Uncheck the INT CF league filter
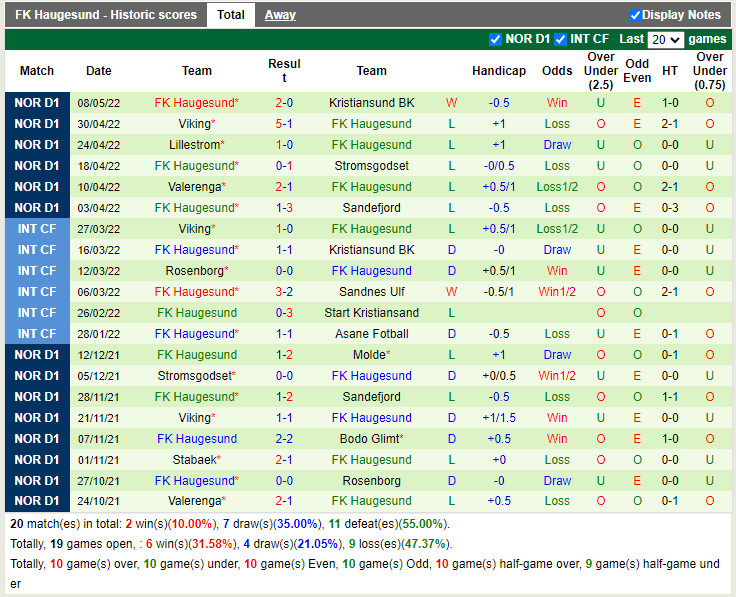 pyautogui.click(x=560, y=39)
